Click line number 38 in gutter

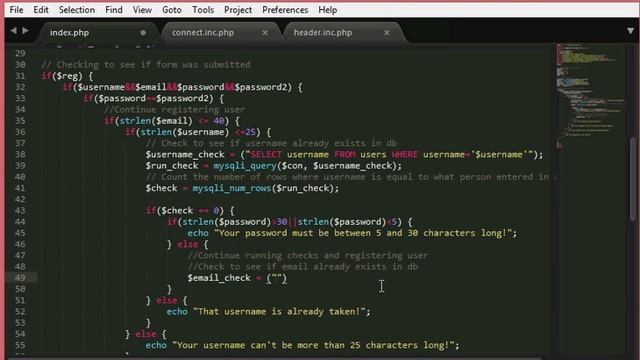(x=20, y=154)
